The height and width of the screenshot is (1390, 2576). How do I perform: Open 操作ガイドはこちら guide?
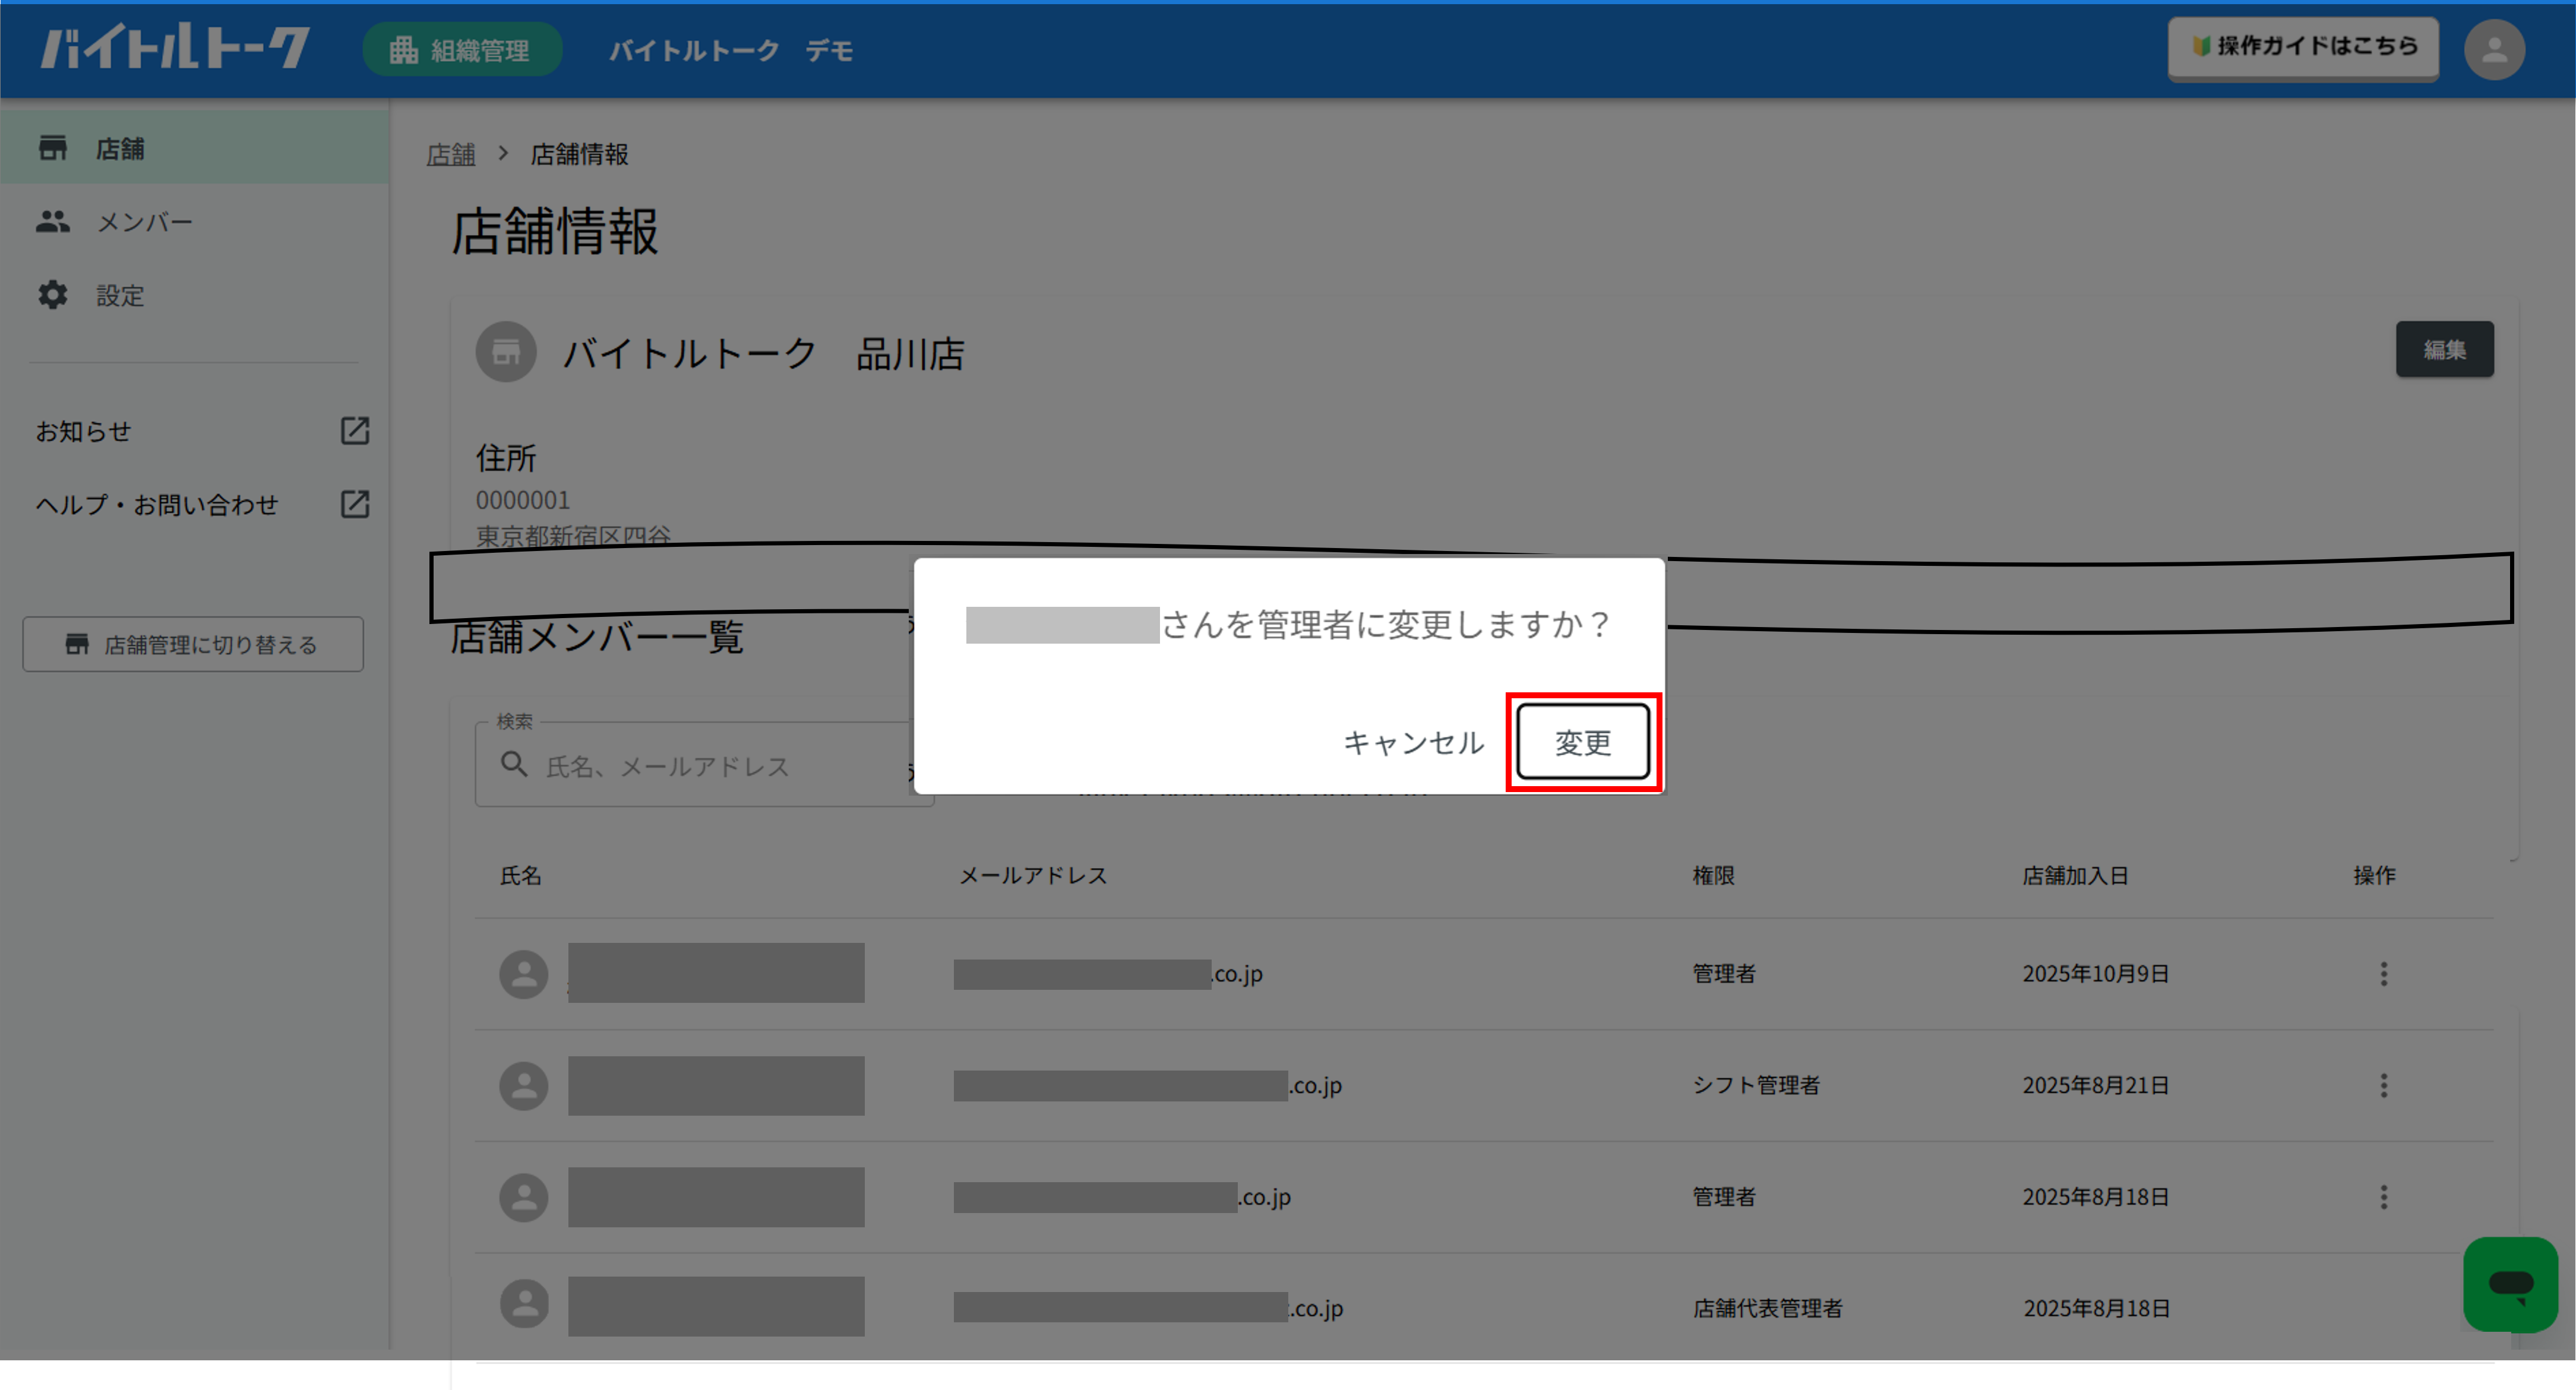coord(2303,46)
